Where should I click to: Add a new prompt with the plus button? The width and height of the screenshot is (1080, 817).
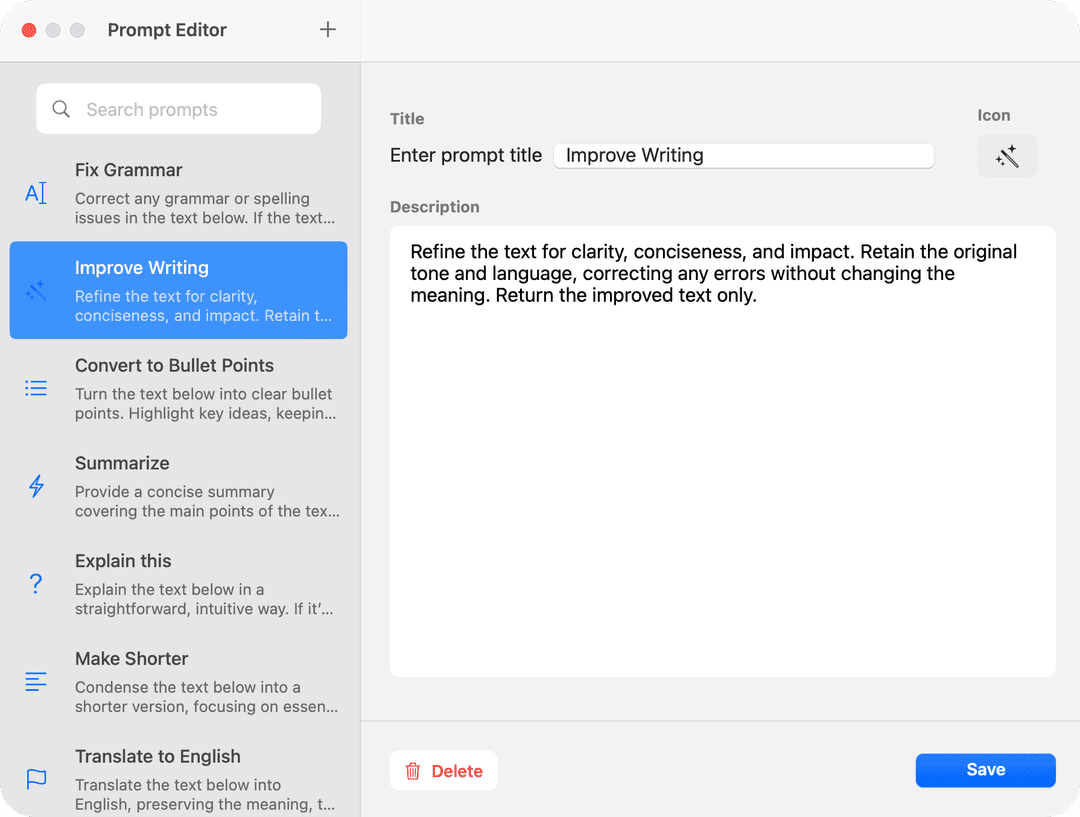(x=328, y=30)
